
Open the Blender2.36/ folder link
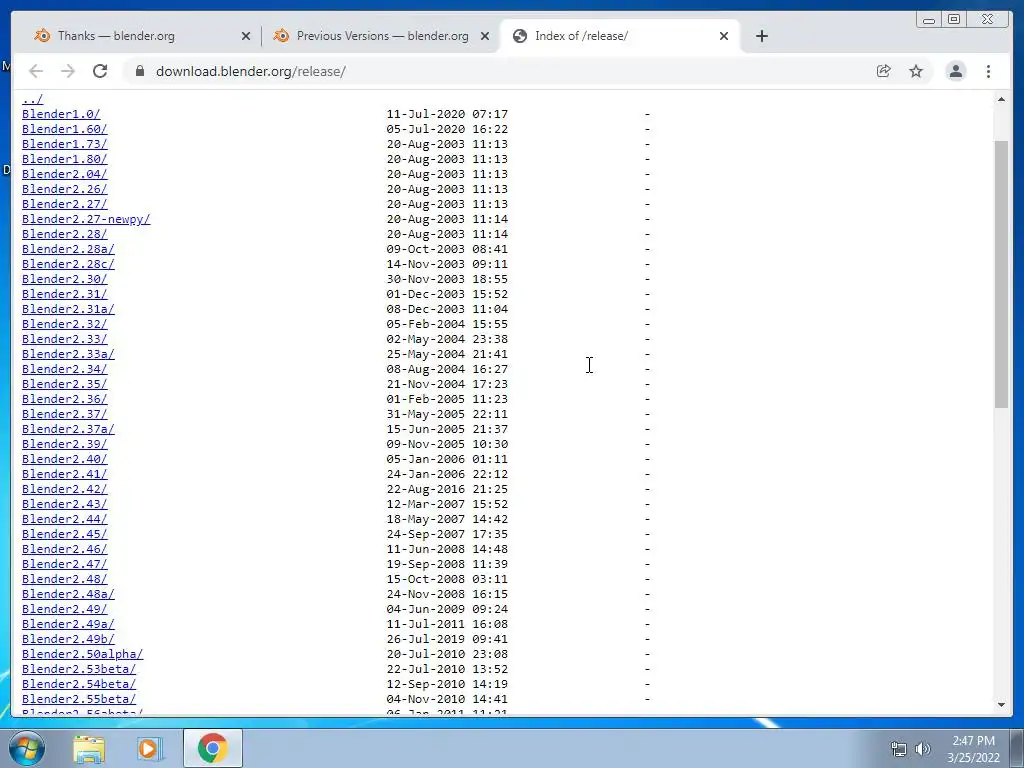click(64, 400)
